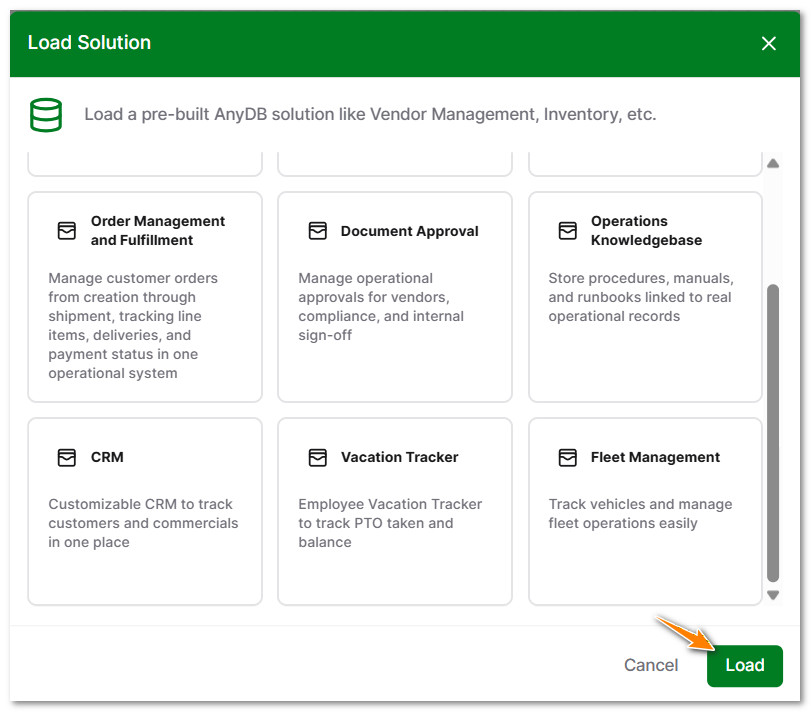This screenshot has width=811, height=712.
Task: Click the scrollbar up arrow
Action: (x=775, y=162)
